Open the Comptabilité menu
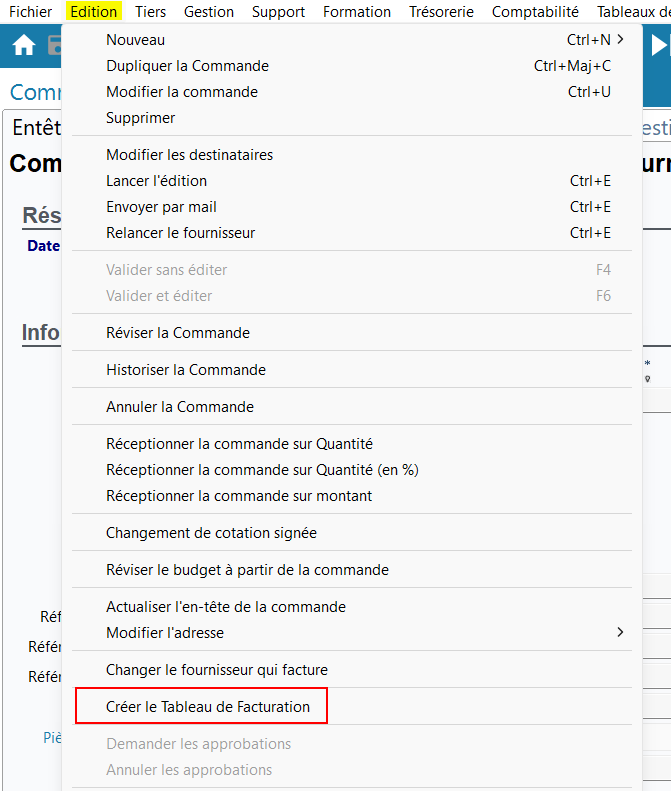The width and height of the screenshot is (671, 791). [535, 12]
